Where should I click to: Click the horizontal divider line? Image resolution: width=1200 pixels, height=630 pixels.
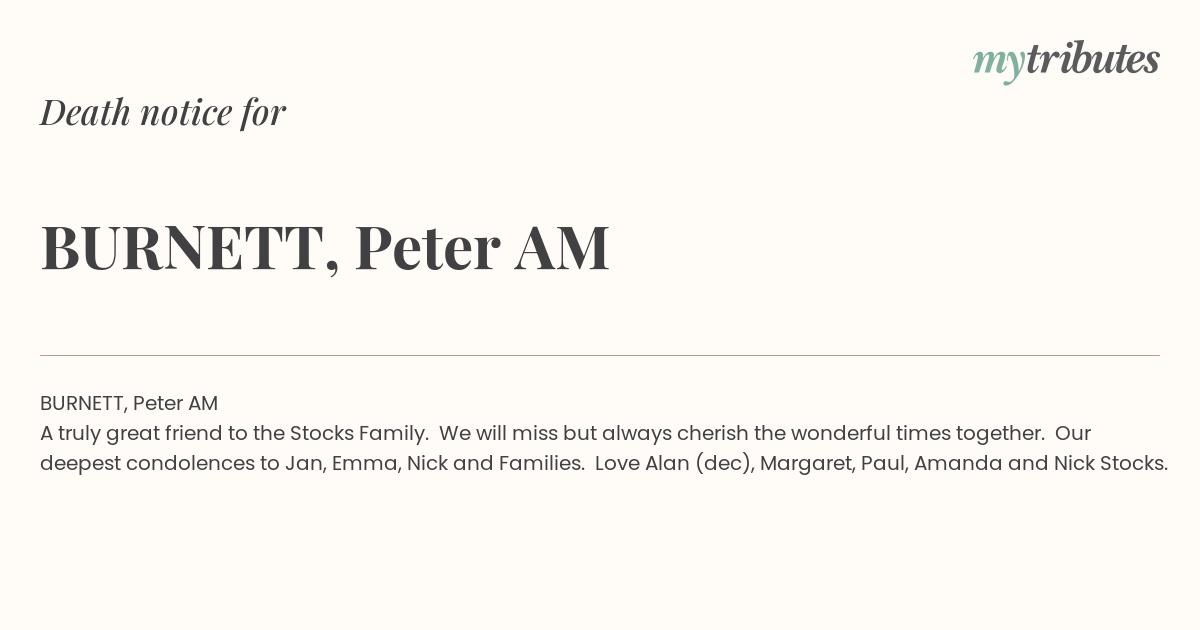pos(600,355)
